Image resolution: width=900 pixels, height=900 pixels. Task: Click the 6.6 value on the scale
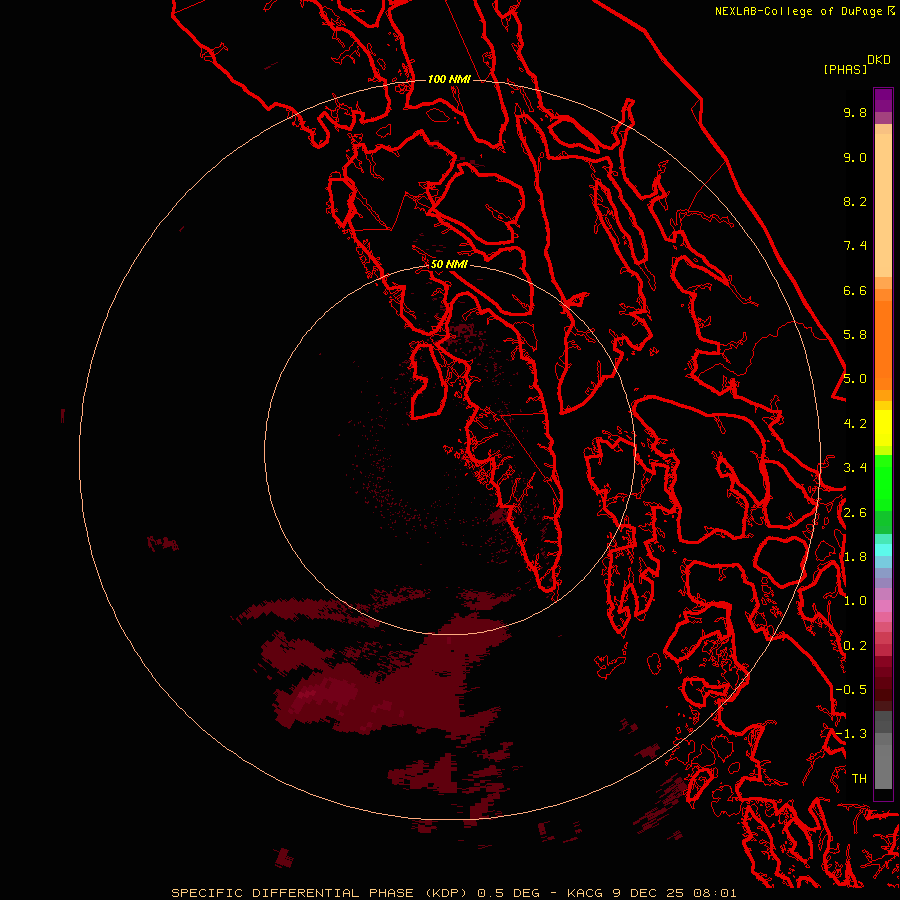coord(855,290)
